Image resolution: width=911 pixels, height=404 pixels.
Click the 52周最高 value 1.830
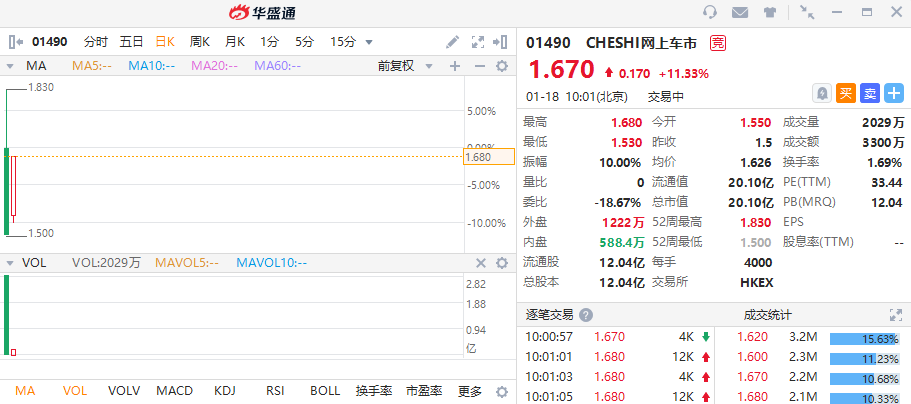click(x=755, y=222)
